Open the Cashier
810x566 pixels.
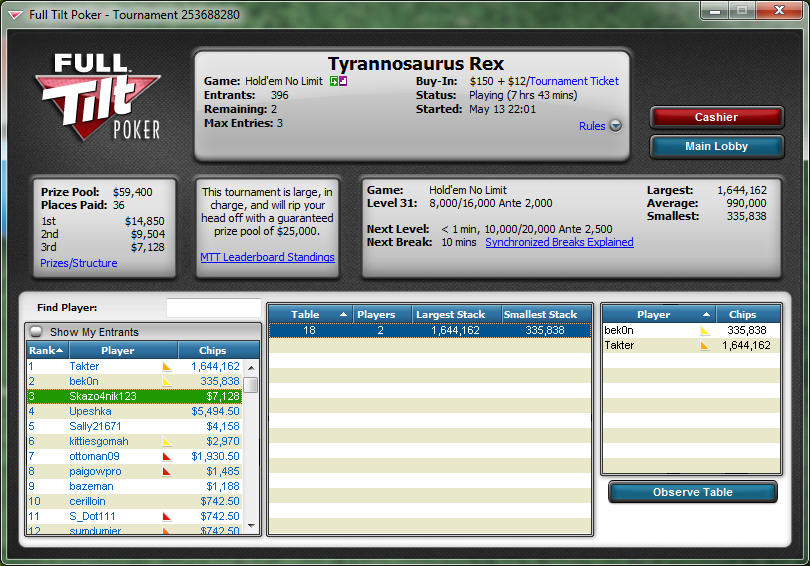tap(716, 117)
